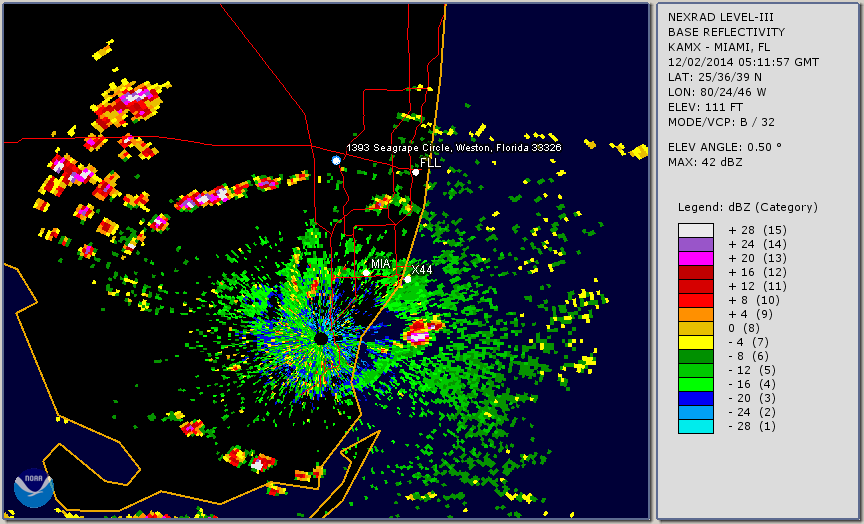
Task: Click the 'BASE REFLECTIVITY' product text
Action: point(726,32)
